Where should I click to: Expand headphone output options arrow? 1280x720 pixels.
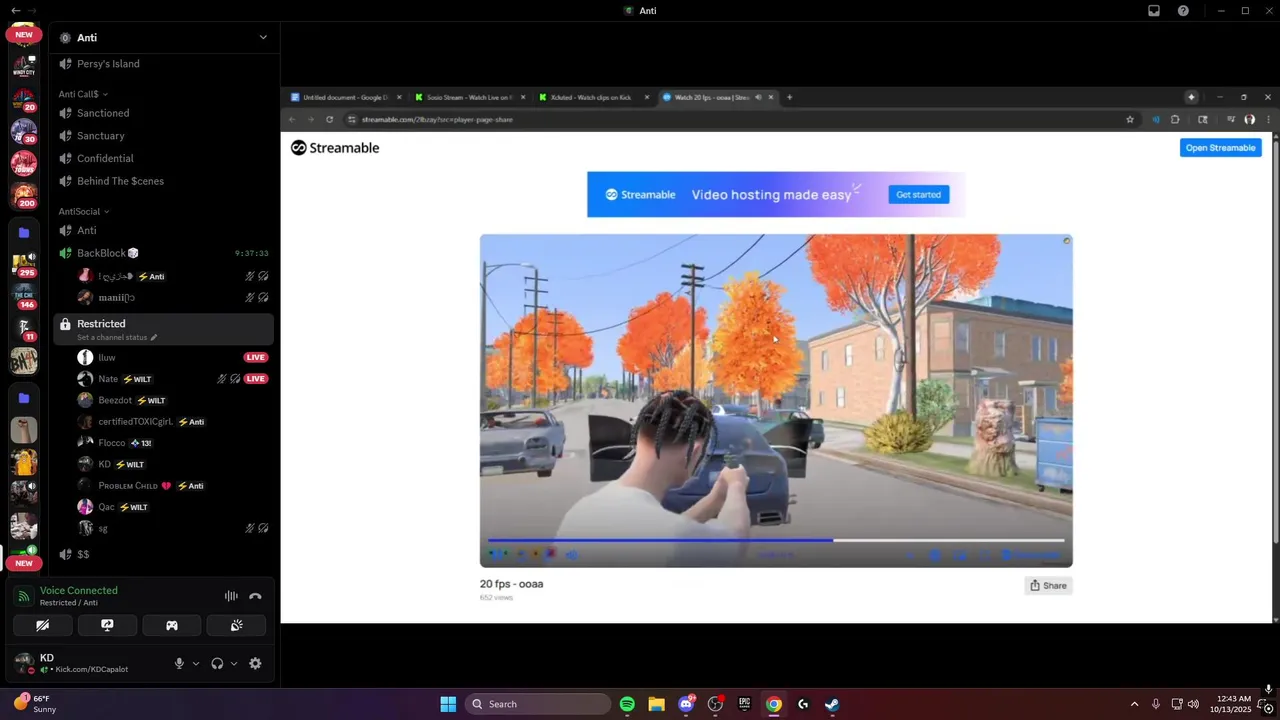[234, 663]
